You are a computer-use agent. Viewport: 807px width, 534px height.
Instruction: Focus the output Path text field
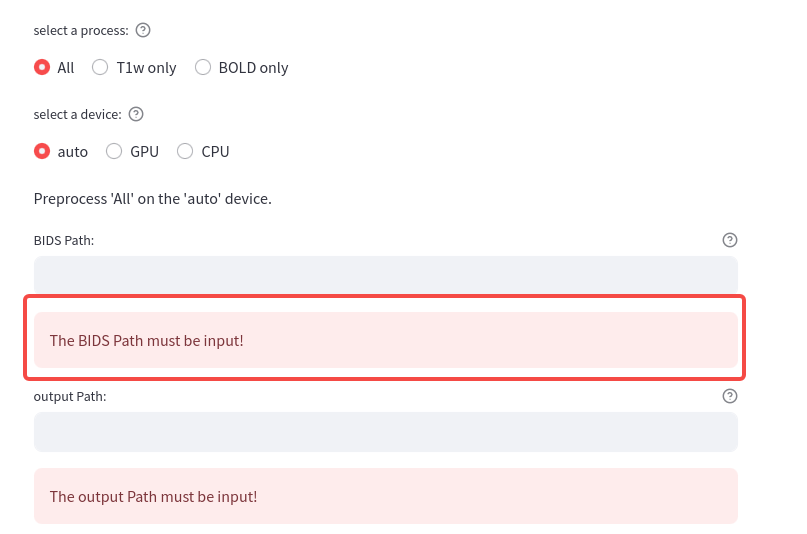coord(385,432)
